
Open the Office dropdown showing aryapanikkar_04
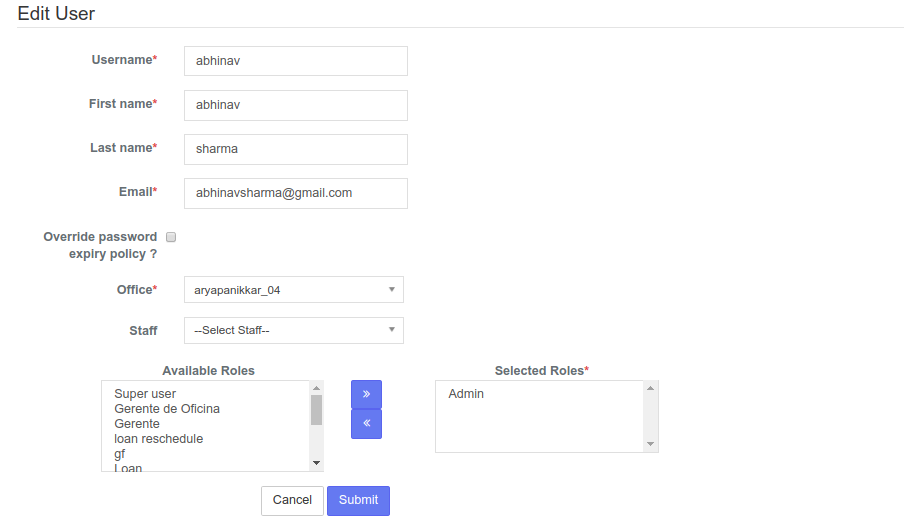point(293,289)
